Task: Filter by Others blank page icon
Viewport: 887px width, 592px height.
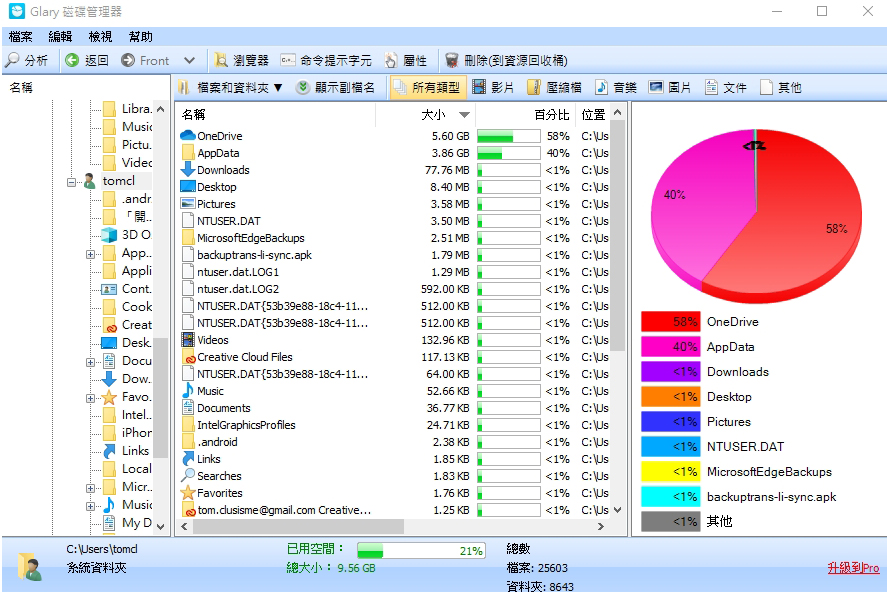Action: (x=767, y=87)
